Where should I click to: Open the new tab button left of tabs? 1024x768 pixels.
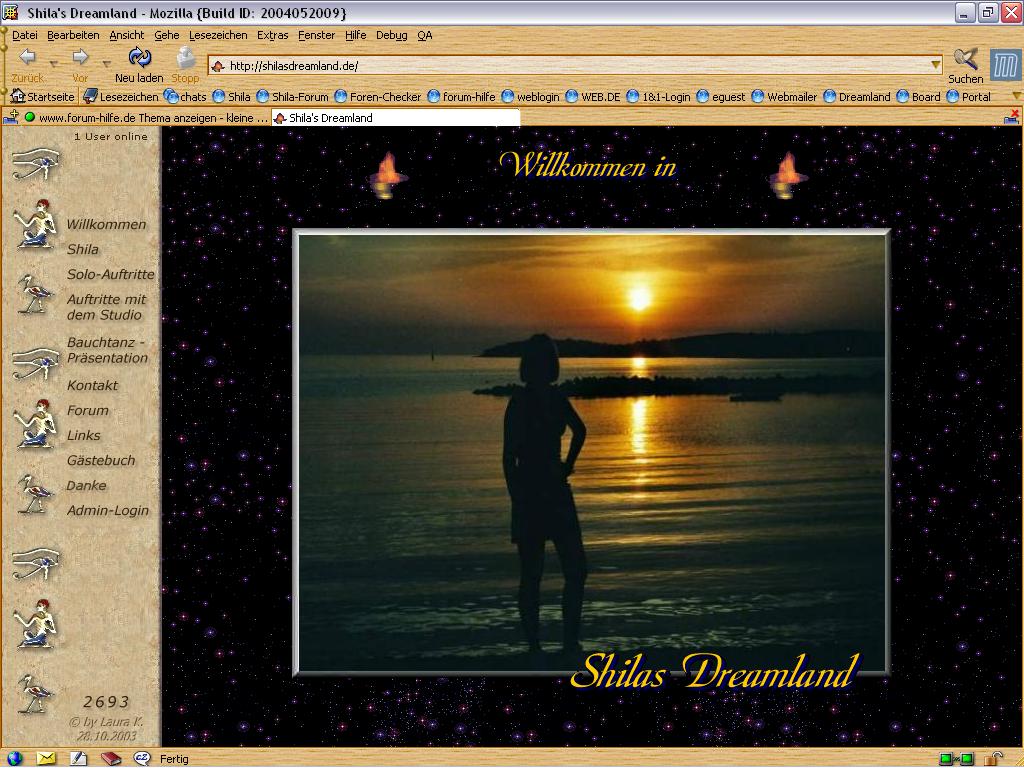[10, 117]
